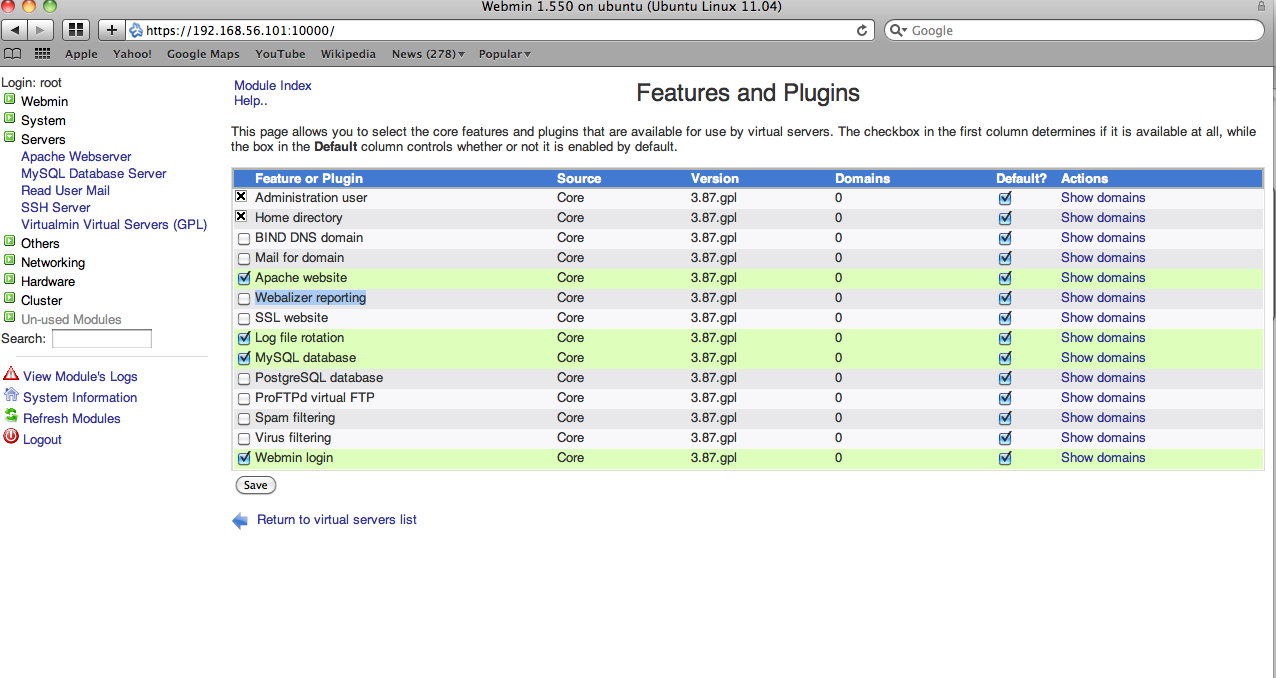Click the red Logout power icon

click(11, 437)
